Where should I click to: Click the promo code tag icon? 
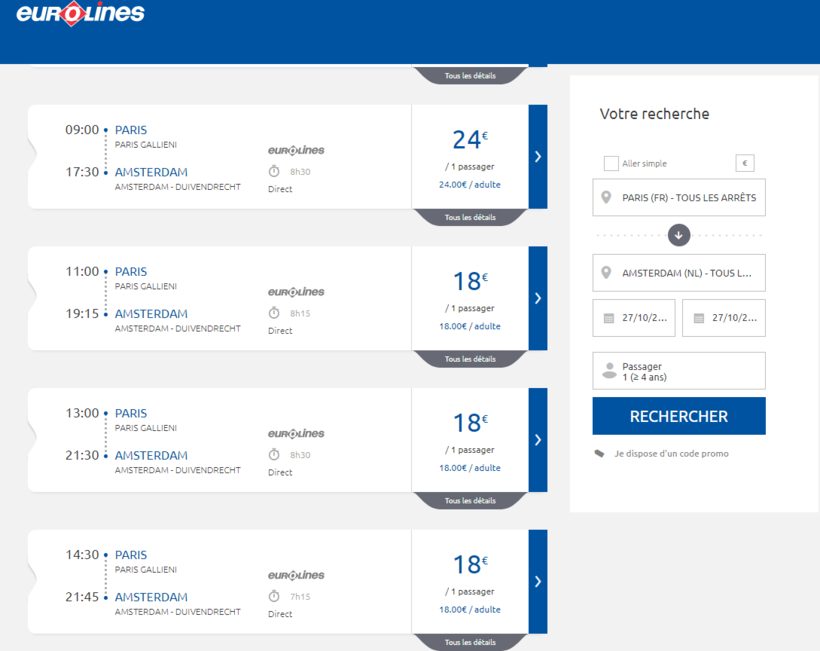click(x=599, y=453)
